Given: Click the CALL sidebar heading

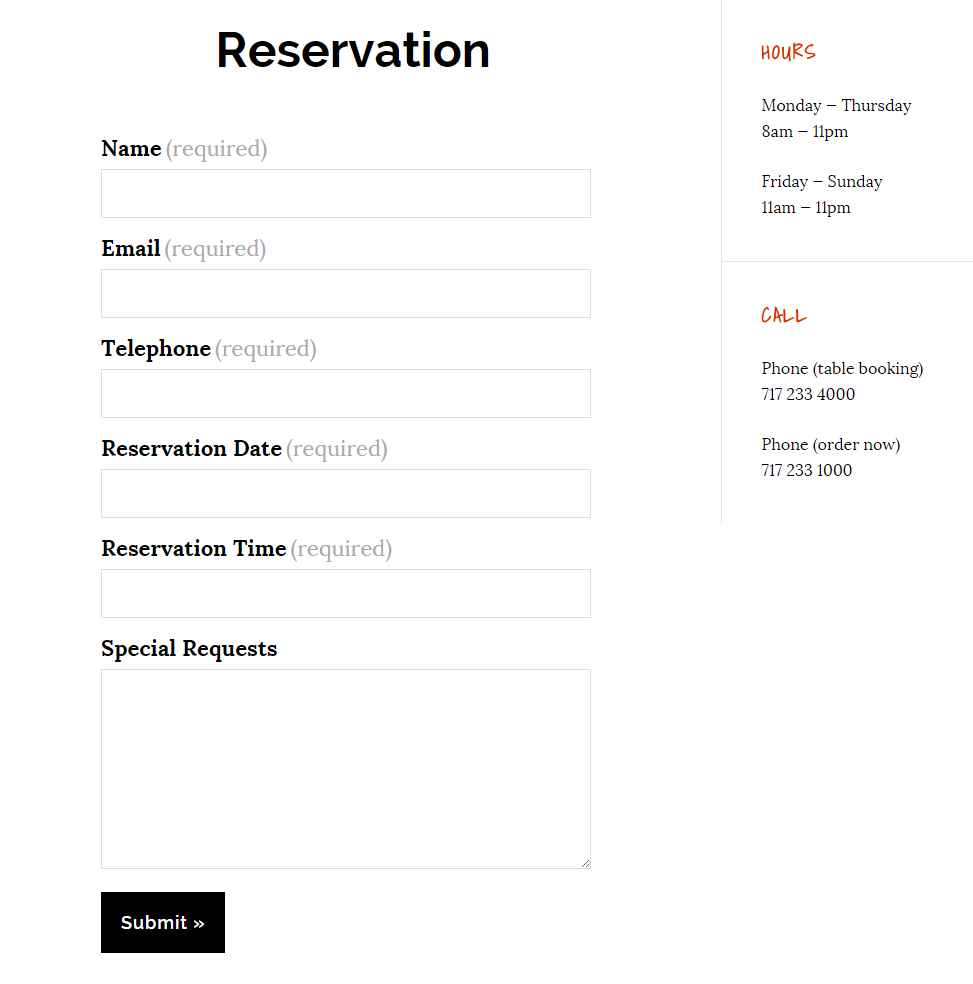Looking at the screenshot, I should coord(783,315).
